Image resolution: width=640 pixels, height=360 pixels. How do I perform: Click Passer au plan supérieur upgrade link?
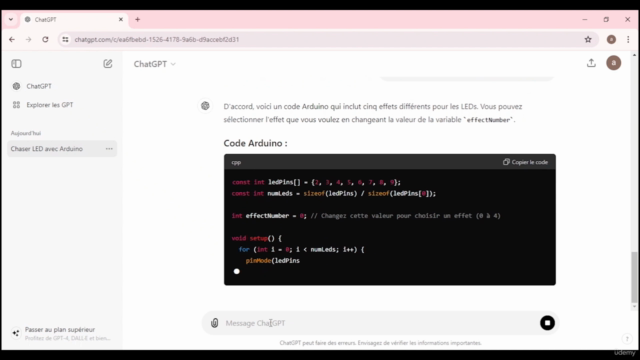[62, 333]
